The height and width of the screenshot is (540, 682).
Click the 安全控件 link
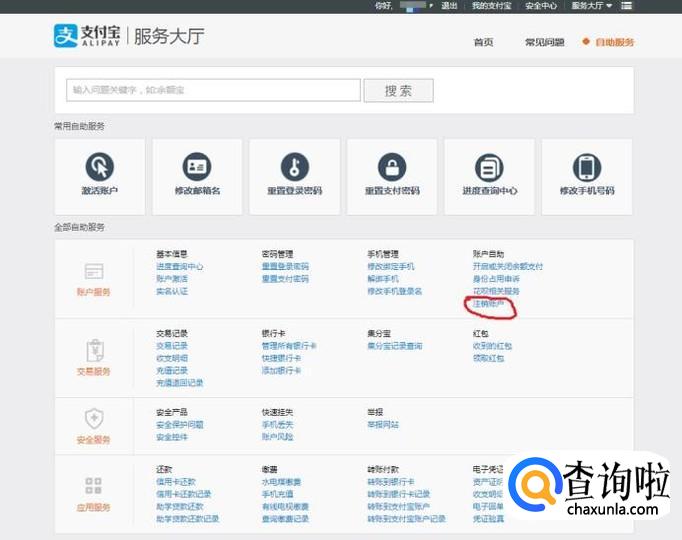[x=172, y=437]
